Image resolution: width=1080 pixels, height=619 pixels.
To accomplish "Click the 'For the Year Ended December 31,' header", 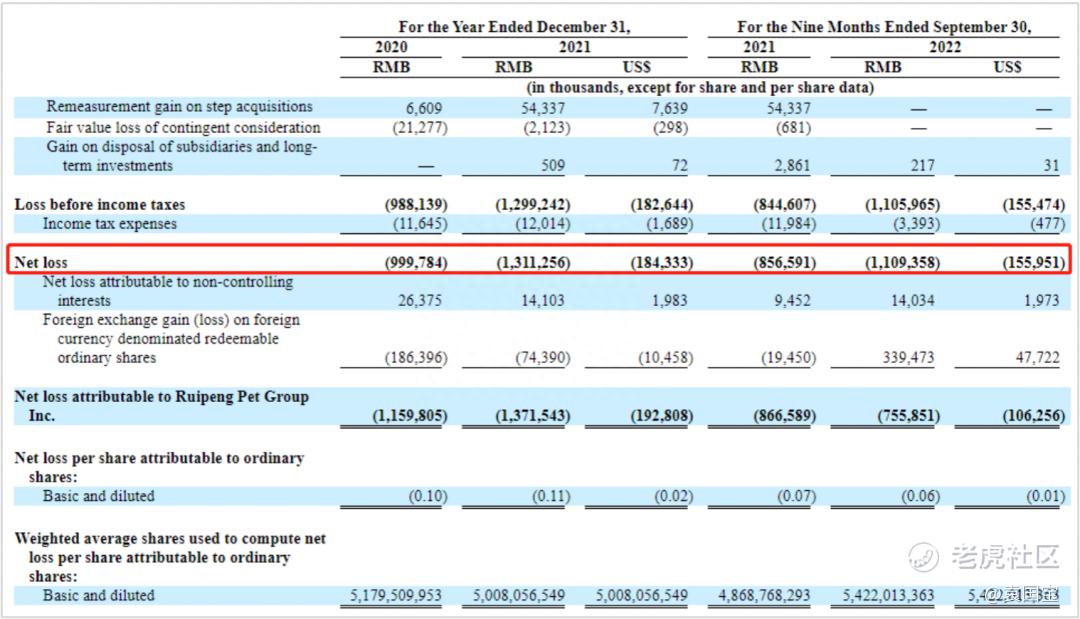I will (x=514, y=27).
